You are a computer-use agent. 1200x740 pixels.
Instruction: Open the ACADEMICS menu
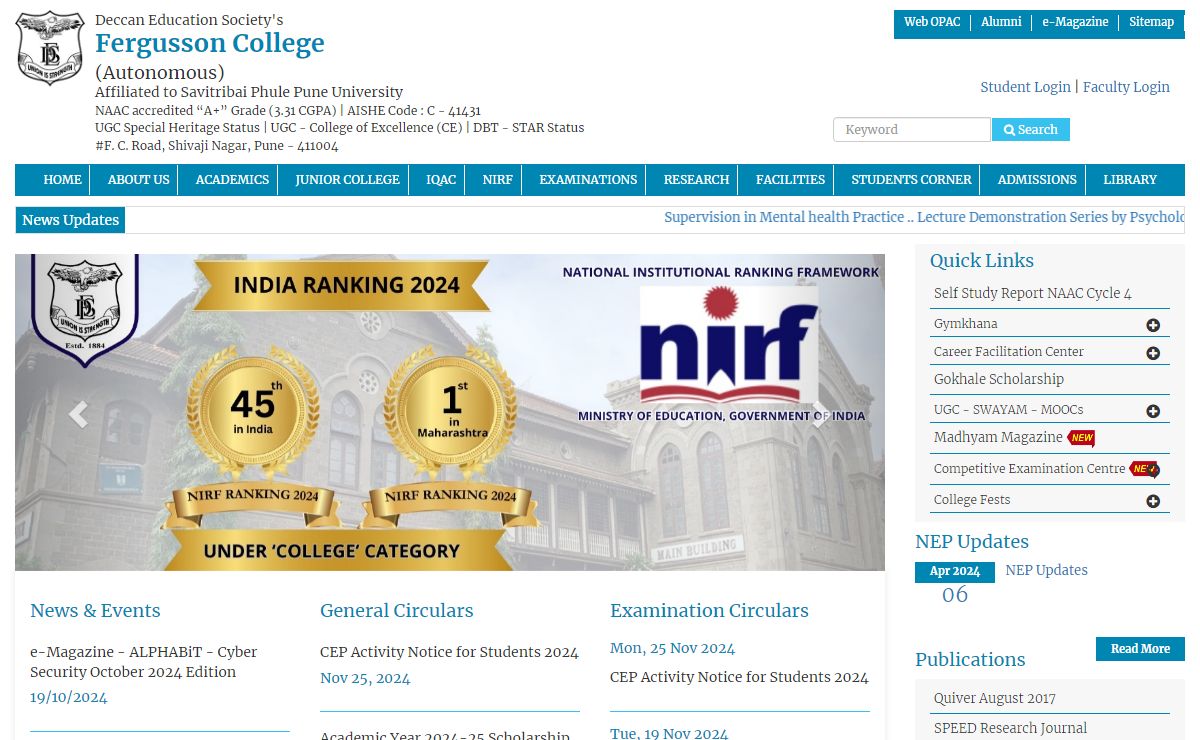click(x=232, y=180)
